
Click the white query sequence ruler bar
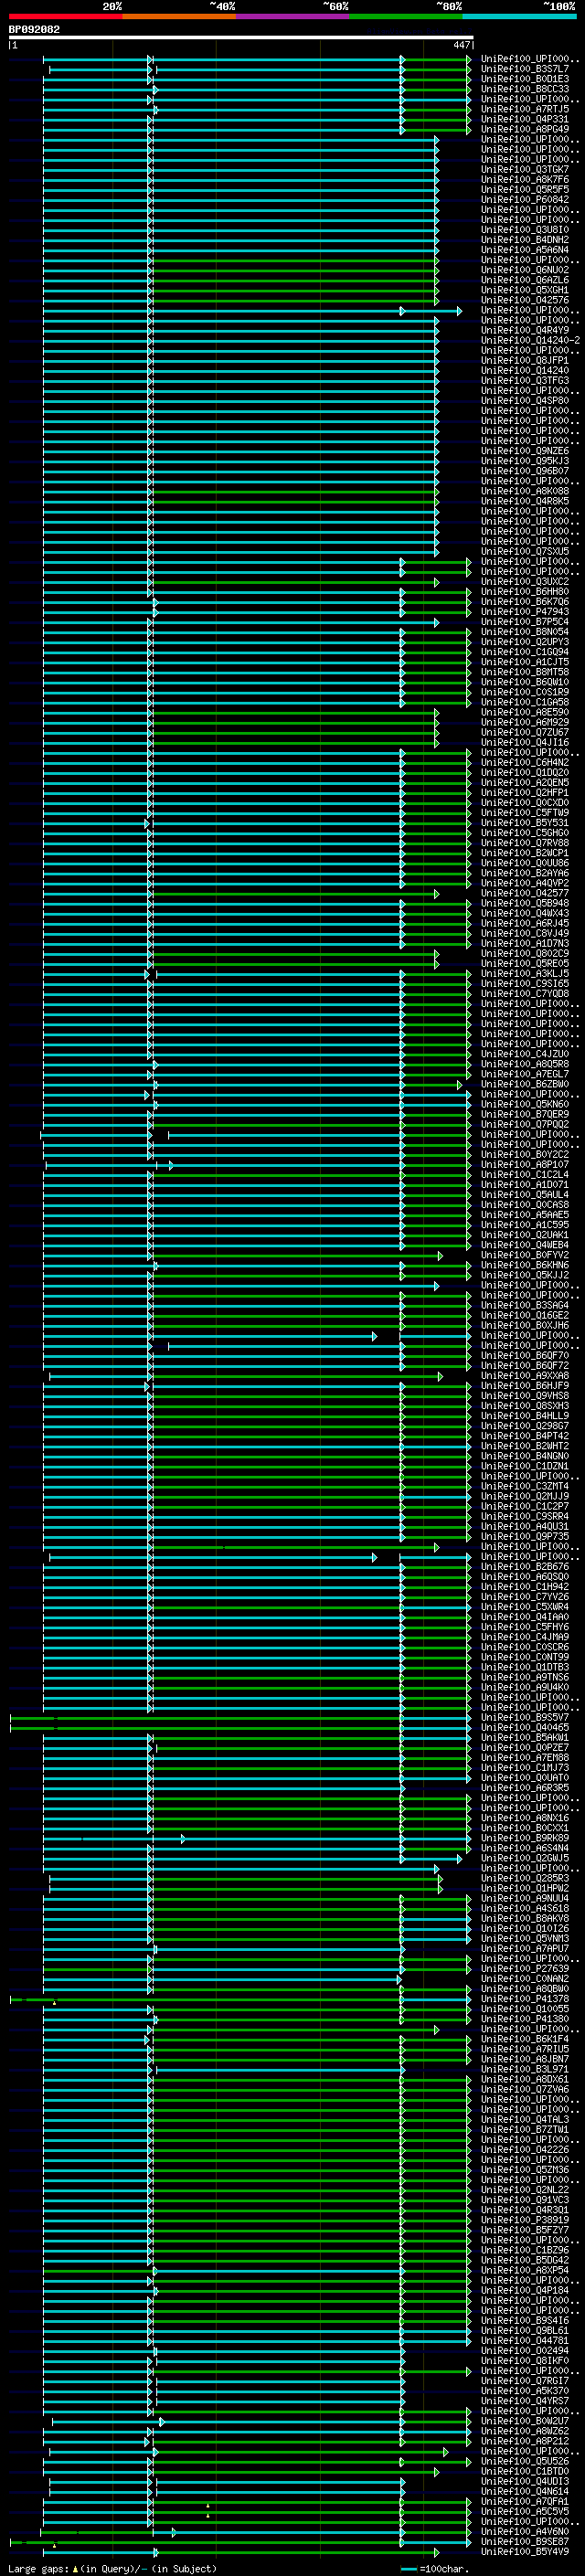point(241,37)
